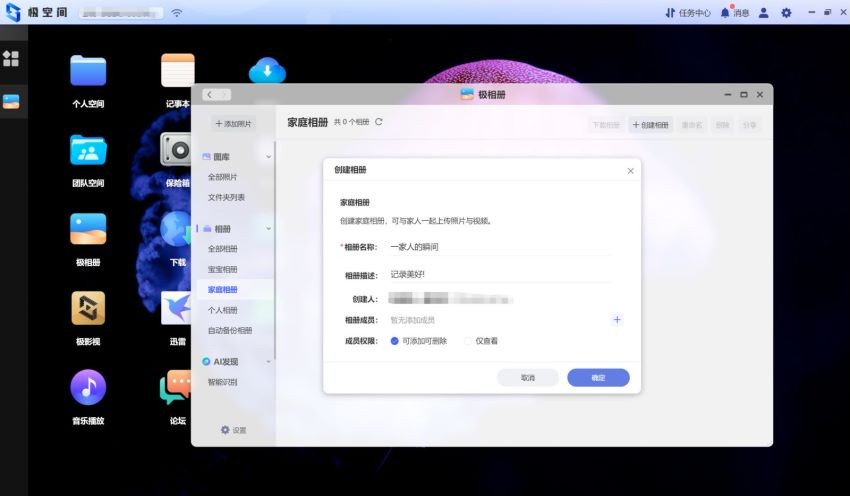Open 全部相册 in sidebar

[223, 249]
